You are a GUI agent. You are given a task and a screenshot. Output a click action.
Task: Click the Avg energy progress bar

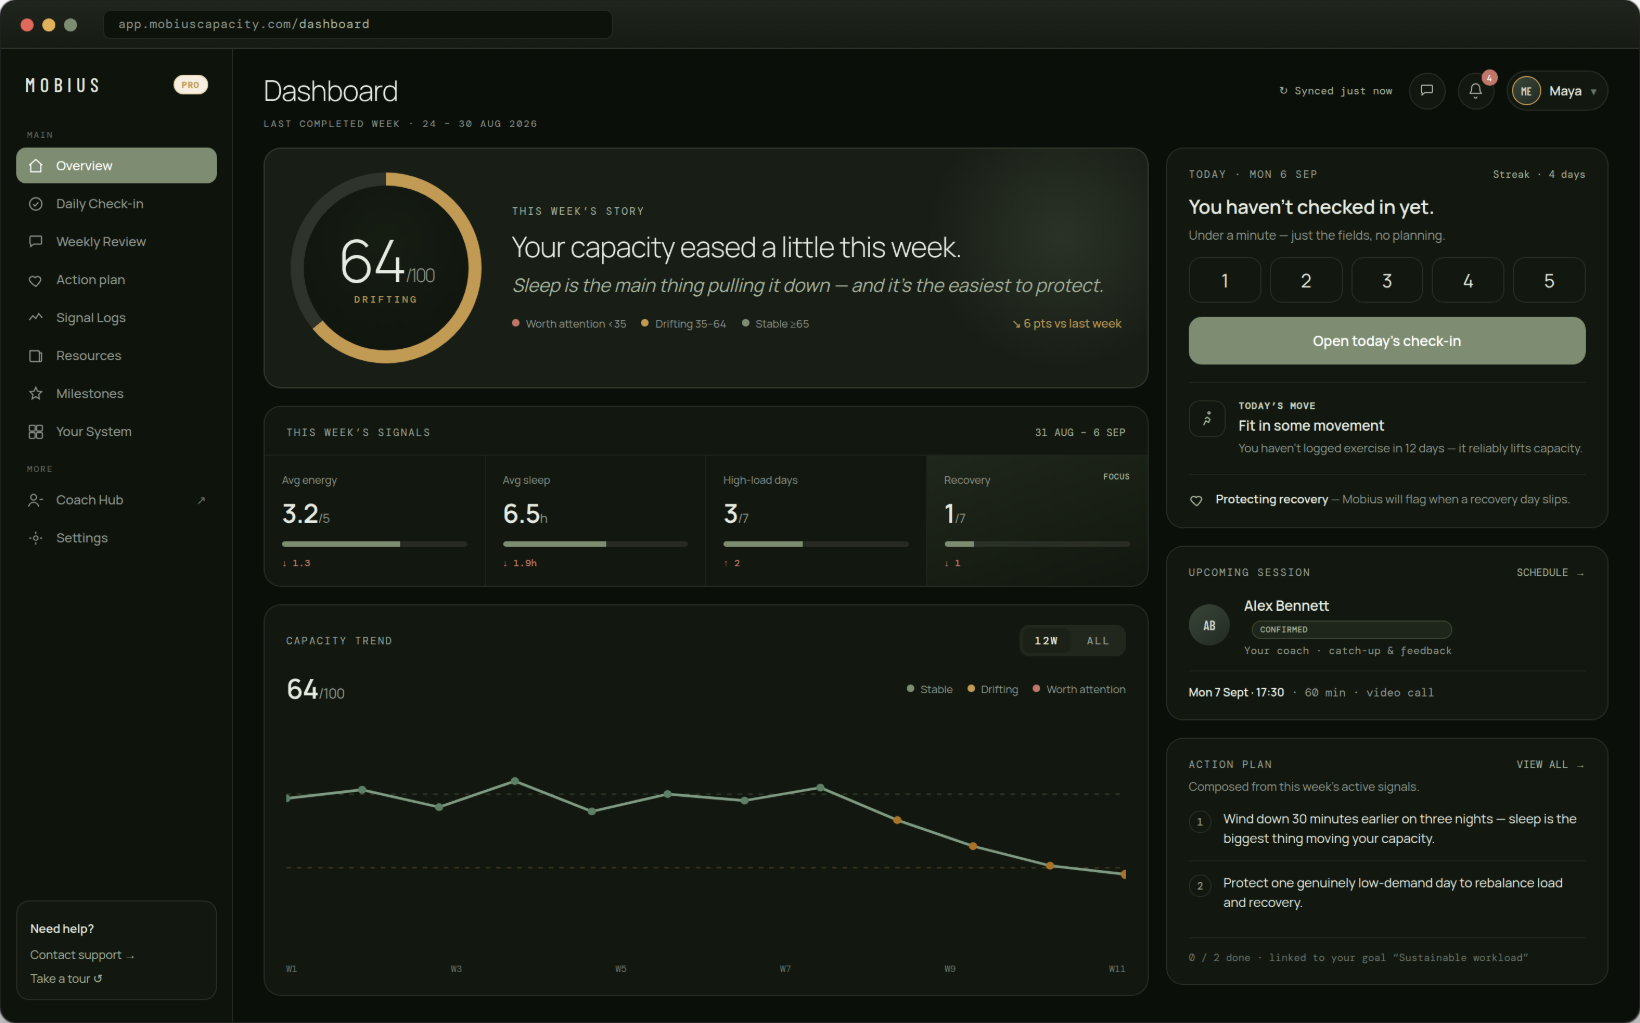[x=374, y=544]
